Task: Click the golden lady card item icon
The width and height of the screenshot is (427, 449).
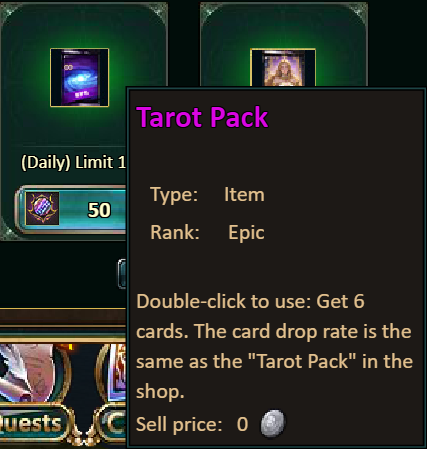Action: [x=283, y=68]
